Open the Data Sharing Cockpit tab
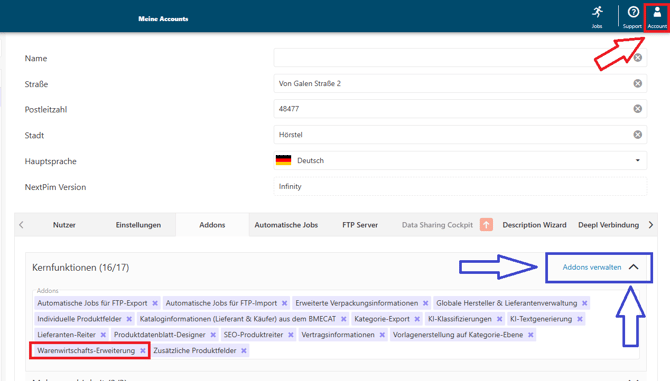 pos(437,225)
